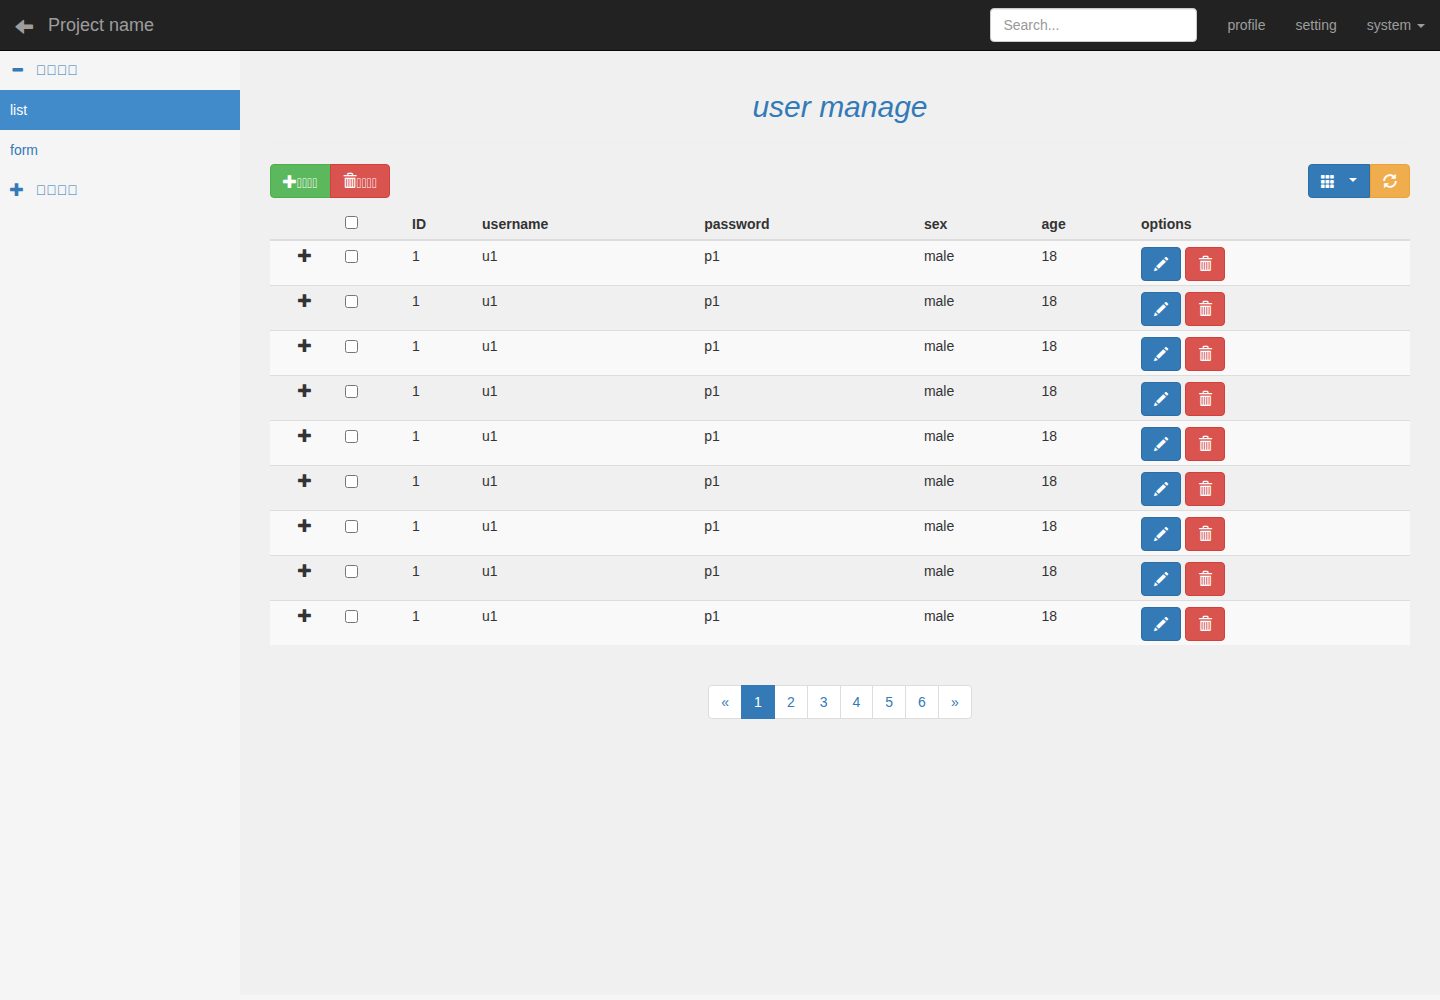Screen dimensions: 1440x1000
Task: Select the list item in the sidebar
Action: coord(120,110)
